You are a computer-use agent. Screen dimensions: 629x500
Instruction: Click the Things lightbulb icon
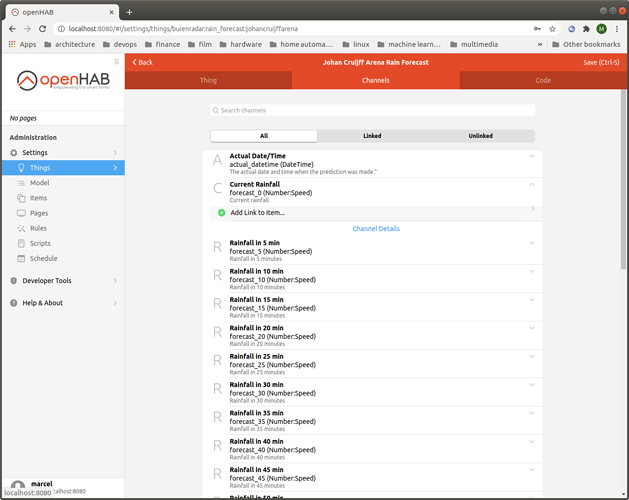coord(21,168)
